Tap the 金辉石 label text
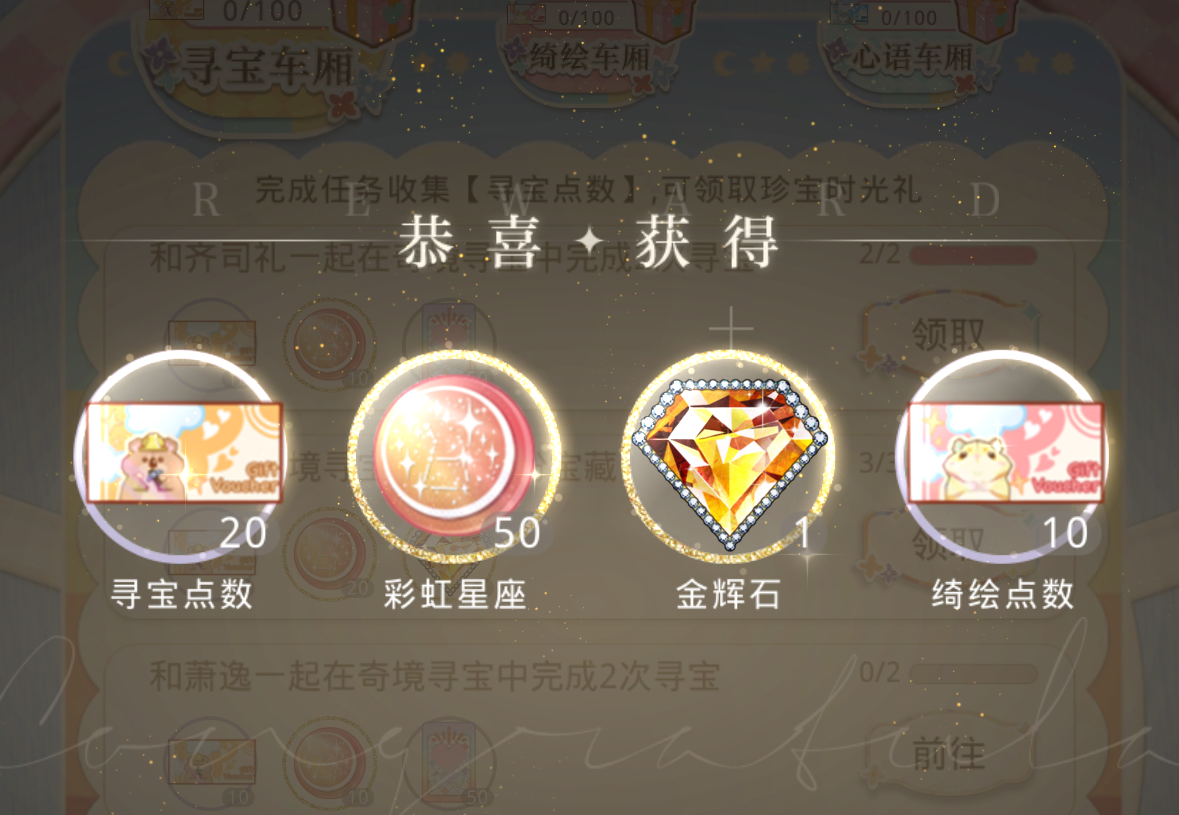 click(728, 593)
